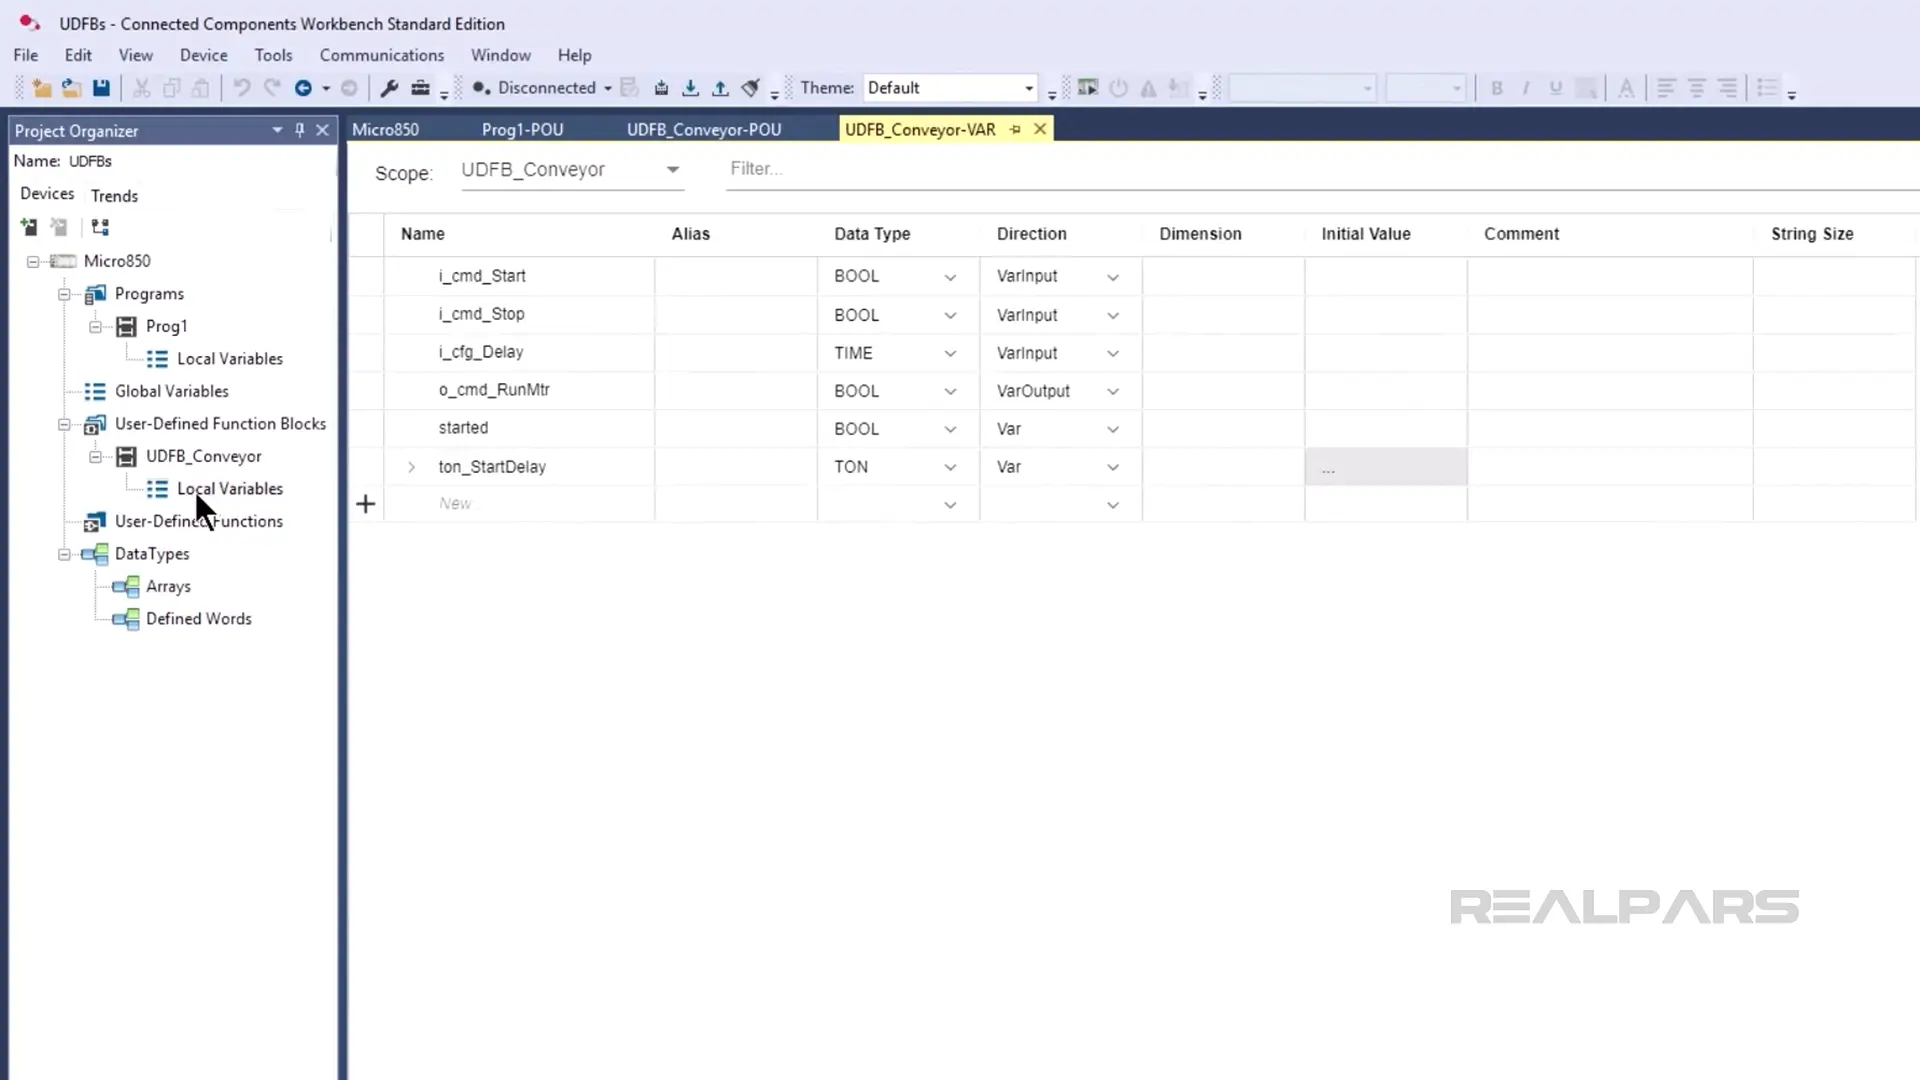The height and width of the screenshot is (1080, 1920).
Task: Click the wrench tool icon in toolbar
Action: tap(390, 88)
